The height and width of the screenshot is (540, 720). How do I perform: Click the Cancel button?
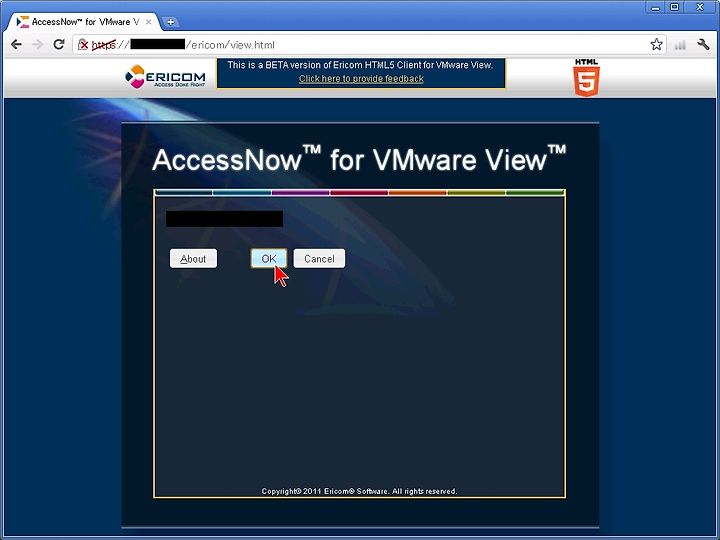click(x=319, y=259)
